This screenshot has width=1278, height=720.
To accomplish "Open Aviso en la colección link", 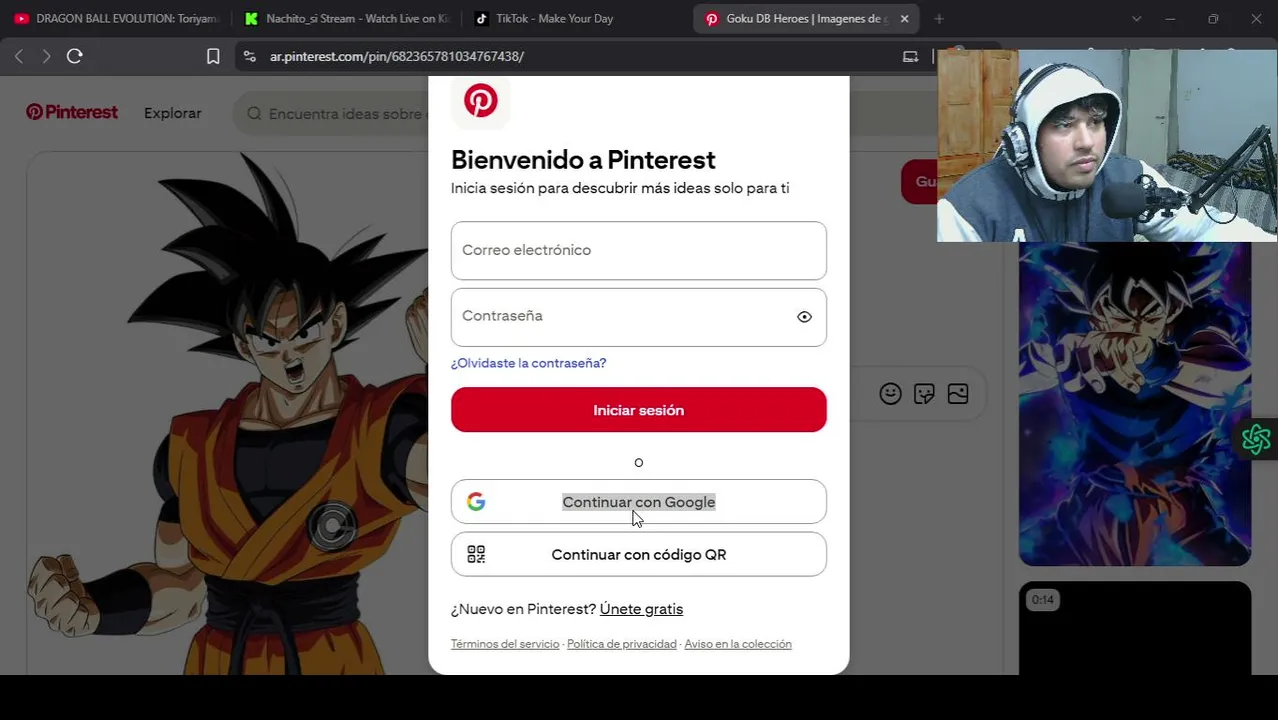I will point(738,644).
